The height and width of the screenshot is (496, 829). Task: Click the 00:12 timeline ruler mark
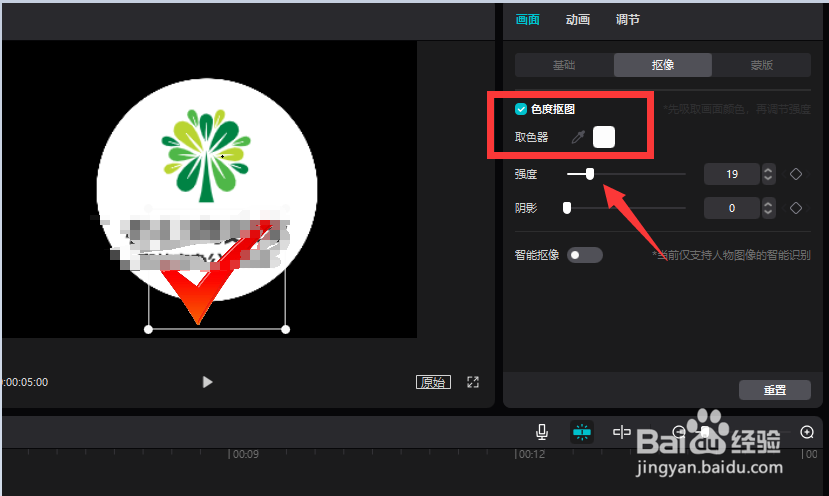point(530,454)
